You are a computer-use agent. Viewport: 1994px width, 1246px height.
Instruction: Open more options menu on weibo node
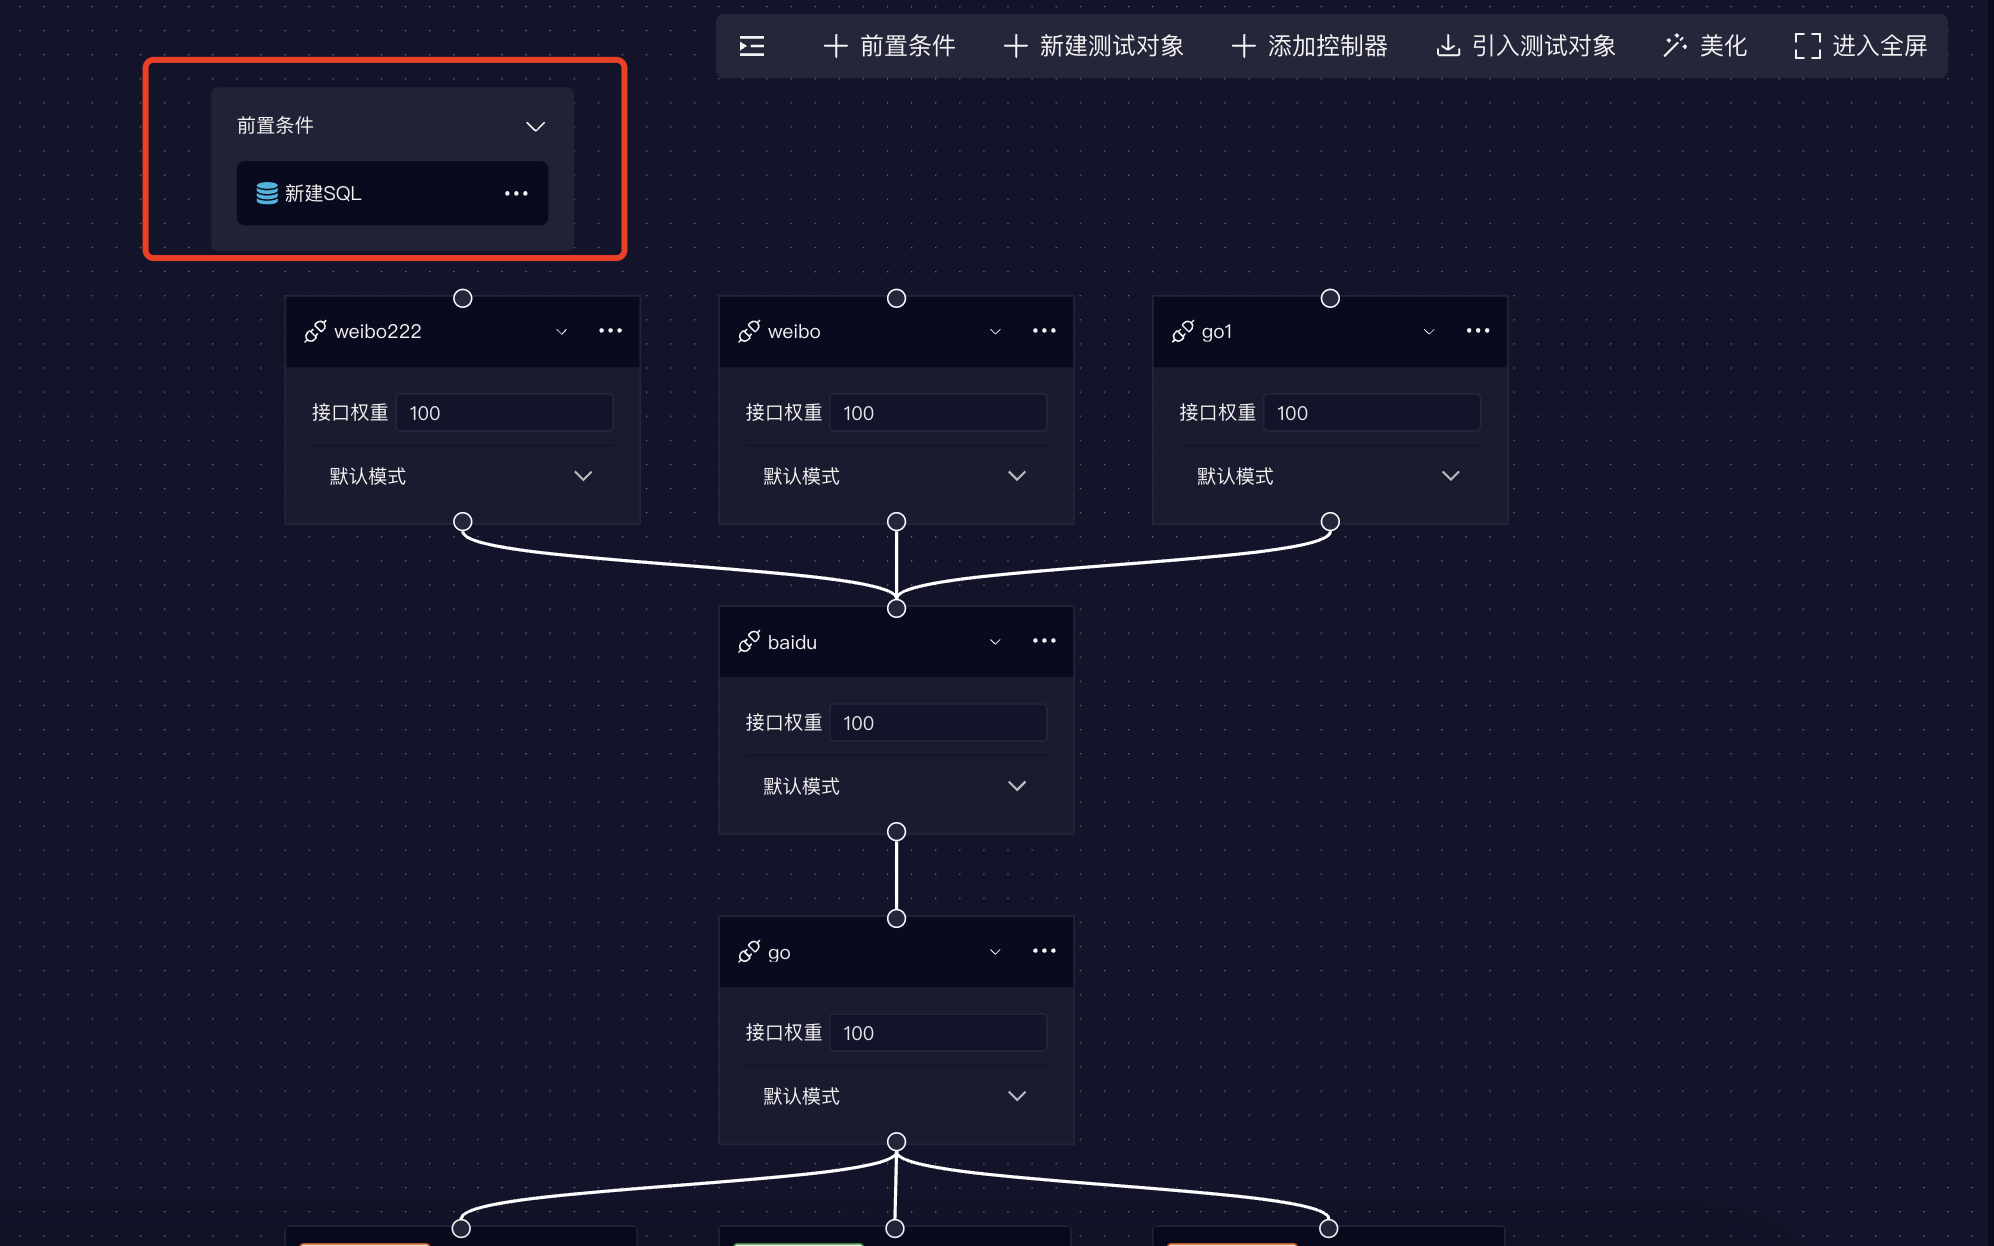coord(1044,331)
